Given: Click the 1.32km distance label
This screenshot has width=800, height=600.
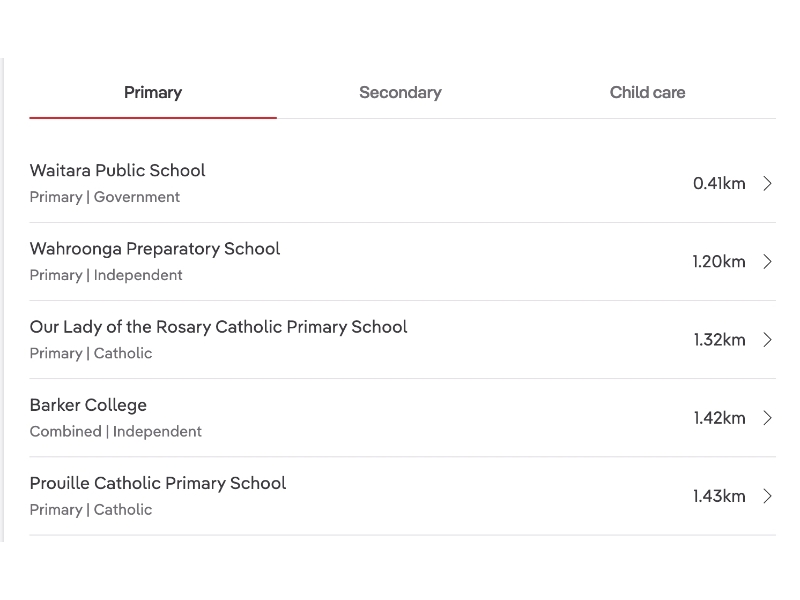Looking at the screenshot, I should pos(719,340).
